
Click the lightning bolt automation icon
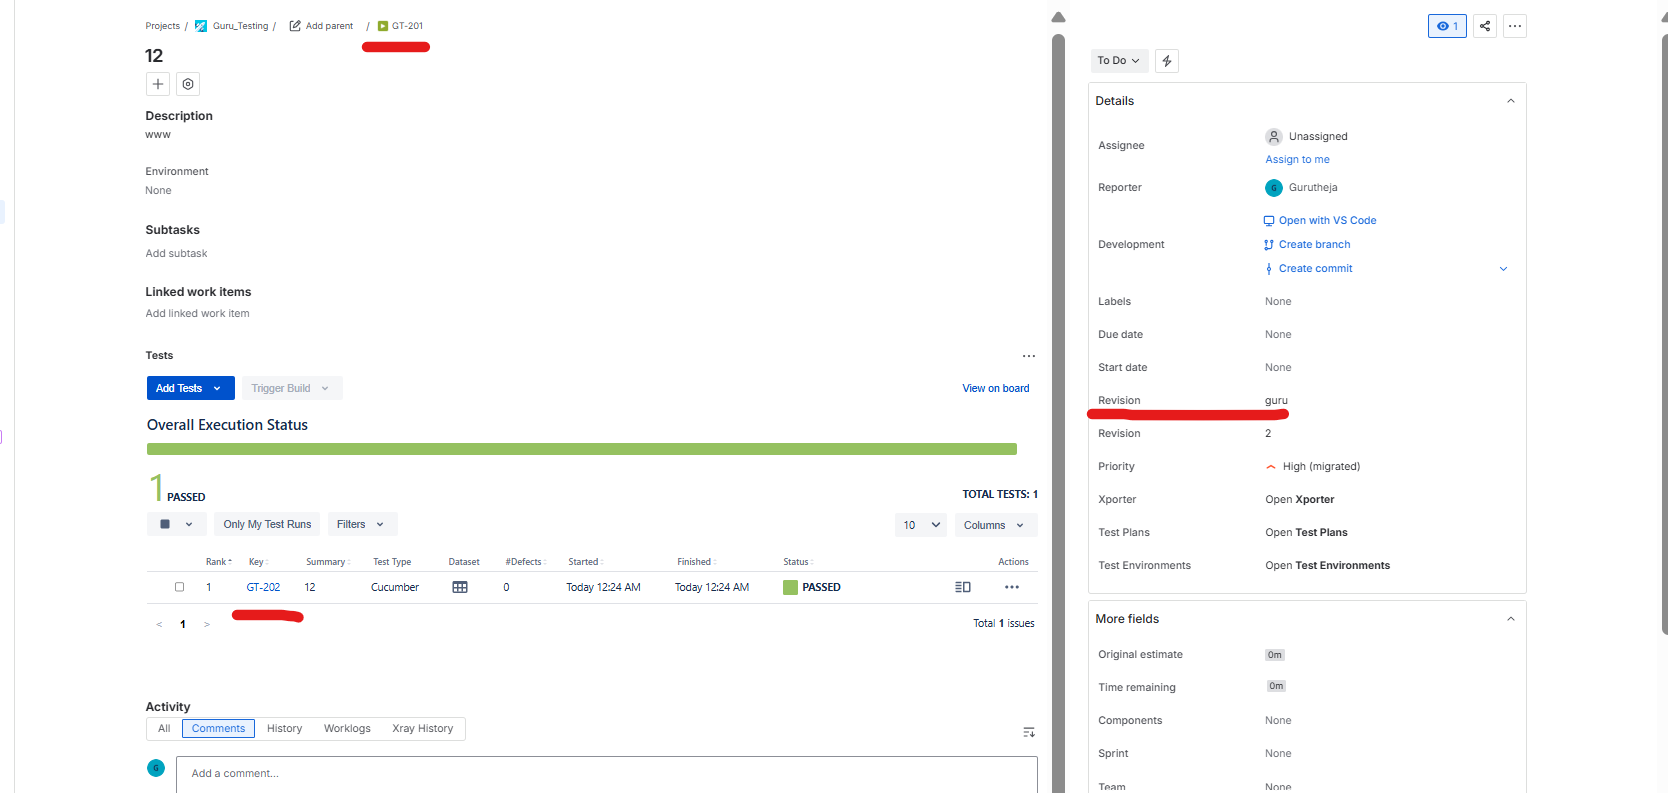[1166, 61]
